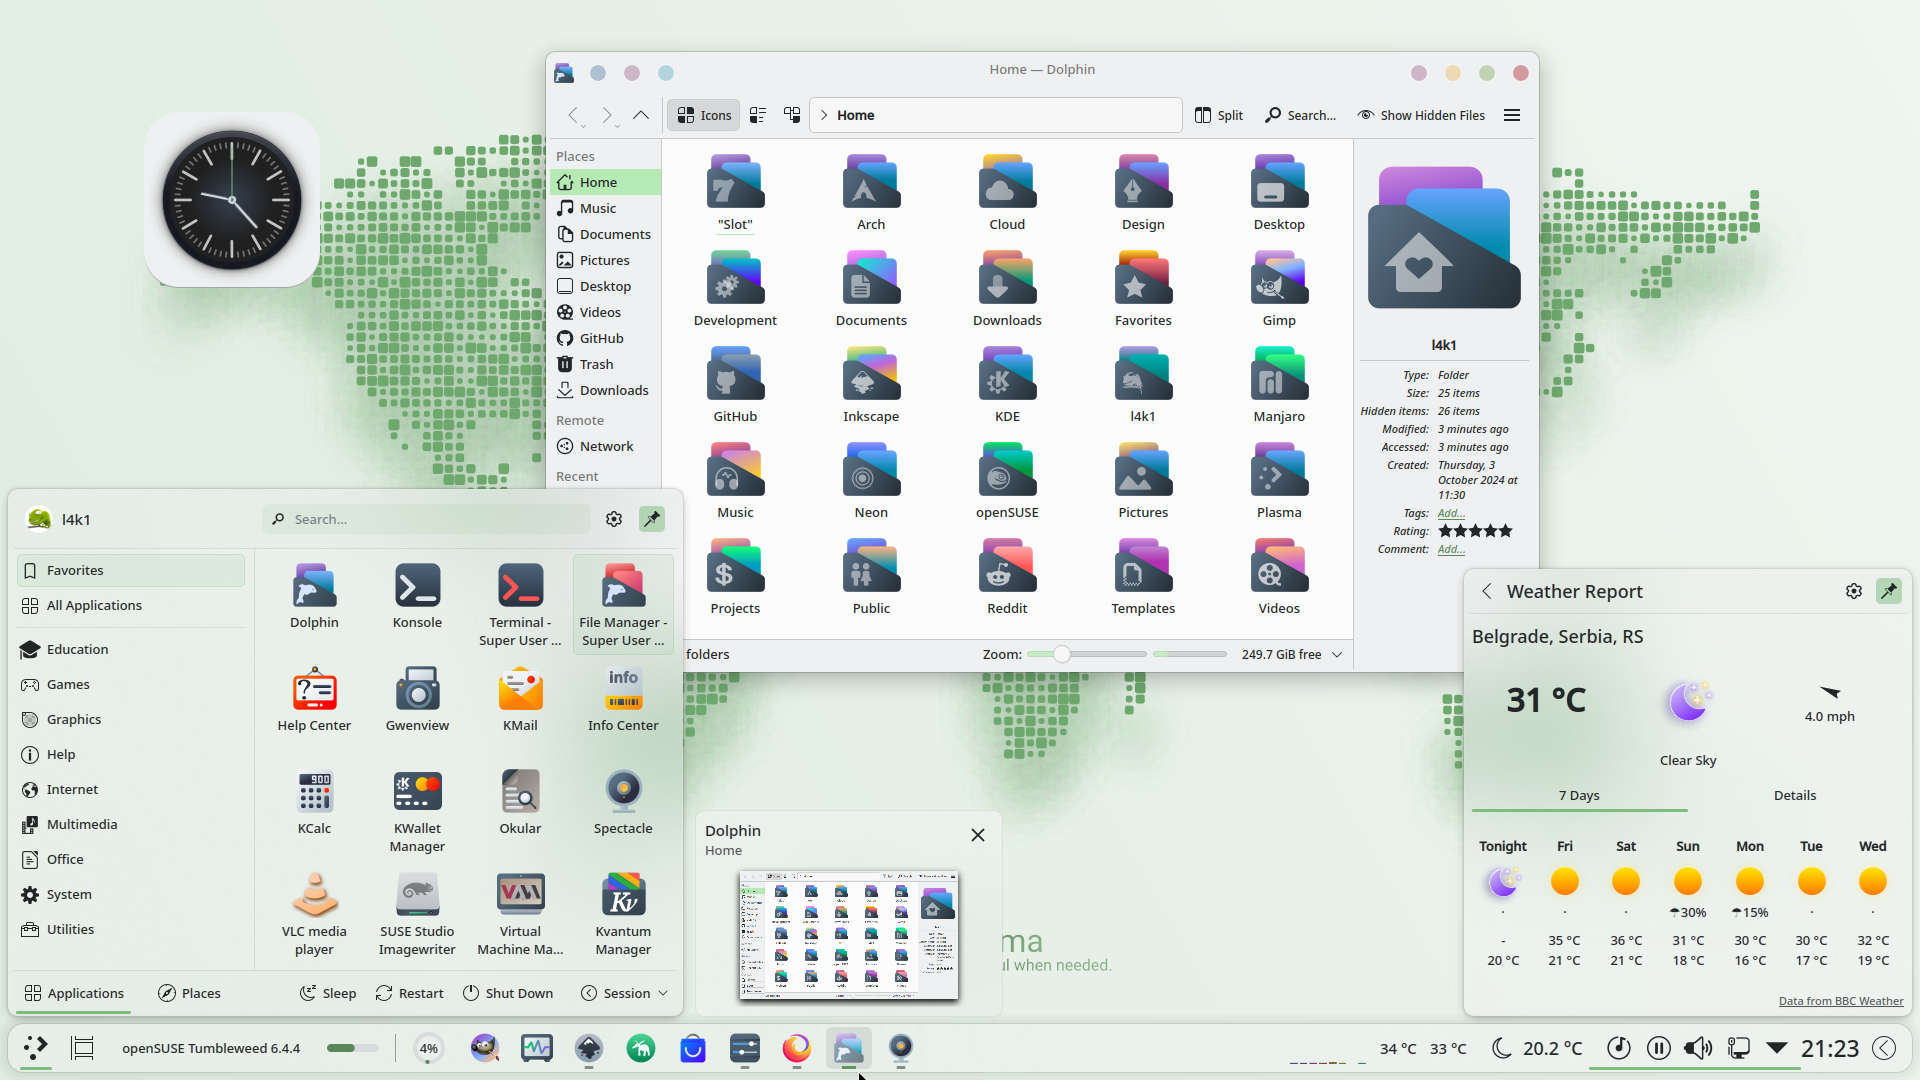Click the Dolphin window preview thumbnail
Viewport: 1920px width, 1080px height.
[848, 935]
